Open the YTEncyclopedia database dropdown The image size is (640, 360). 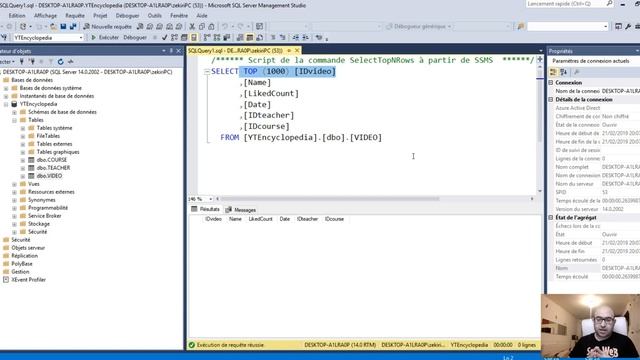[x=81, y=38]
